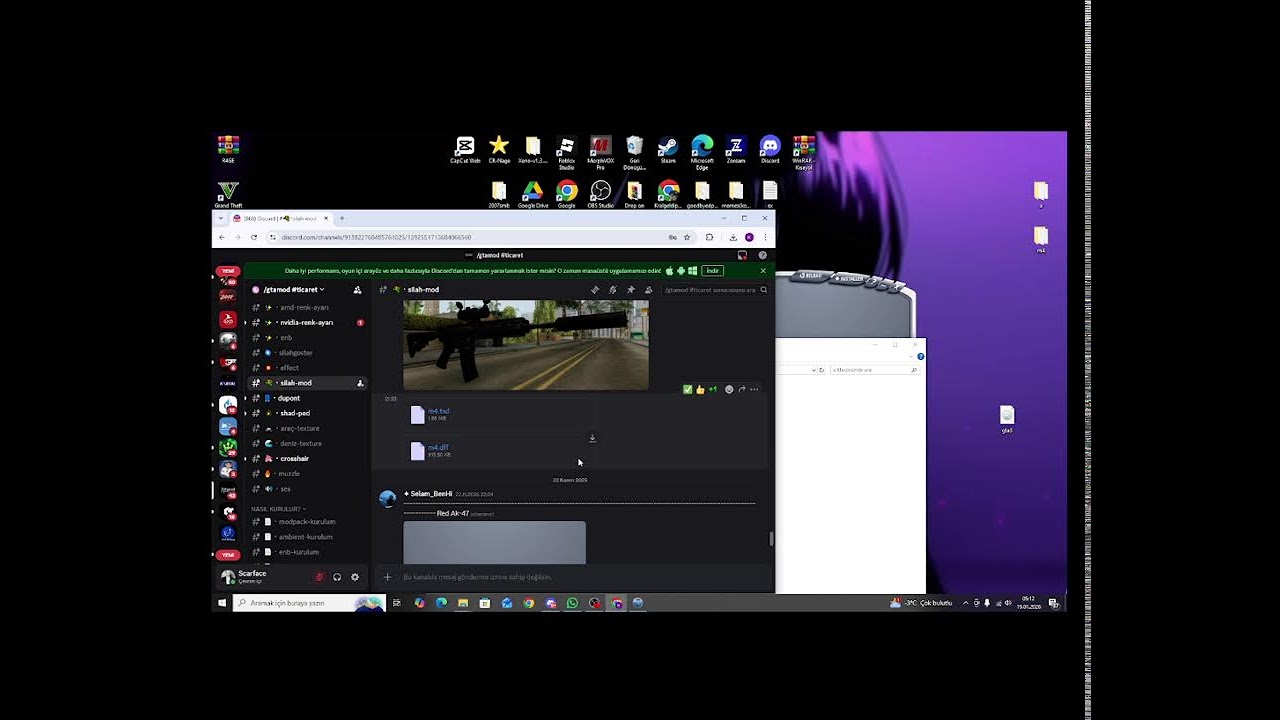
Task: Open the pinned messages icon
Action: (x=630, y=290)
